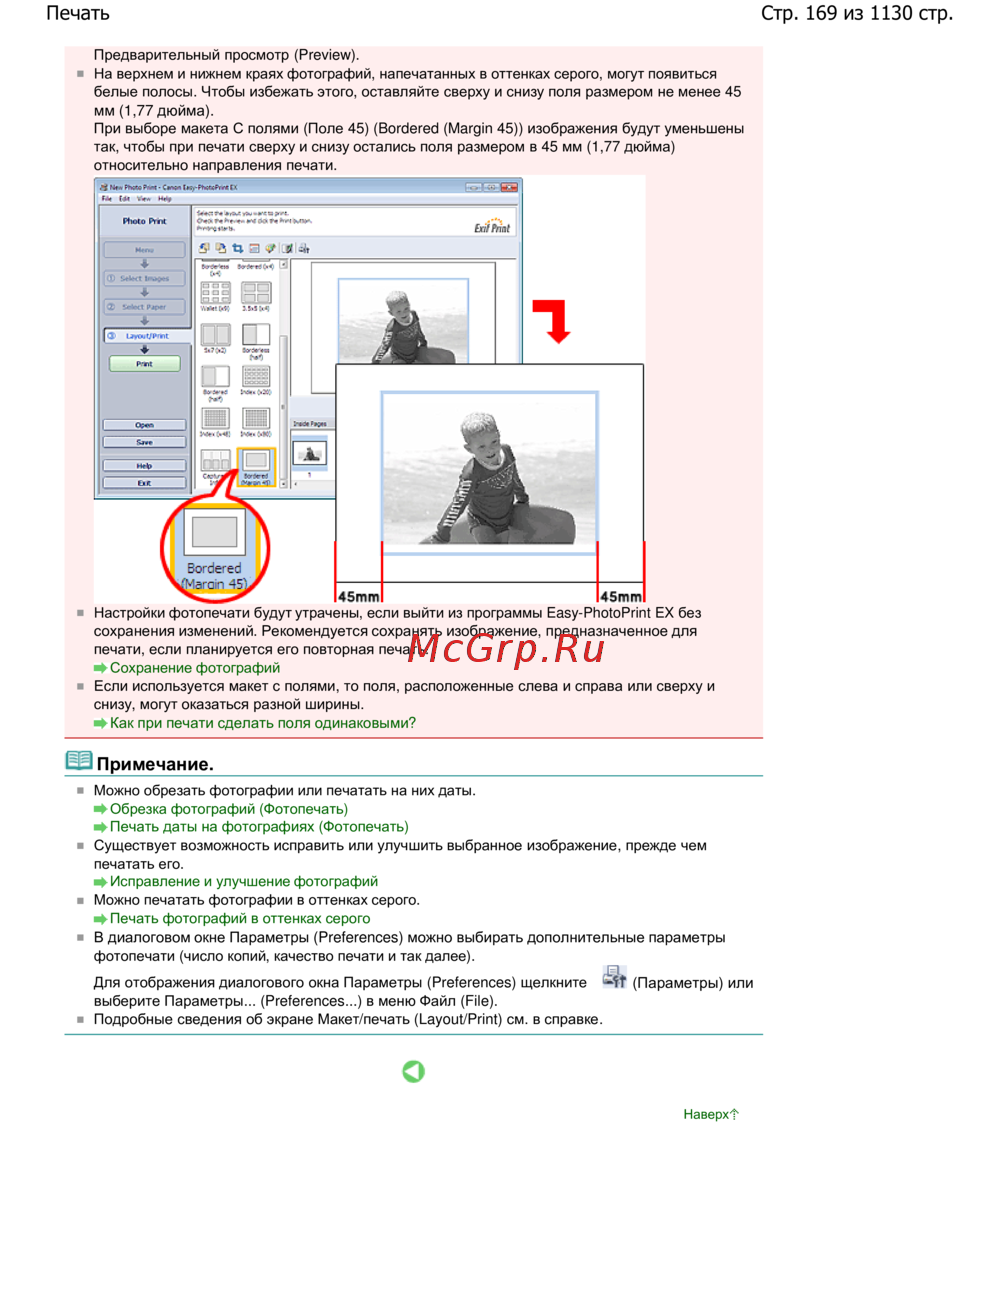
Task: Select the Wallet (x9) layout icon
Action: coord(215,293)
